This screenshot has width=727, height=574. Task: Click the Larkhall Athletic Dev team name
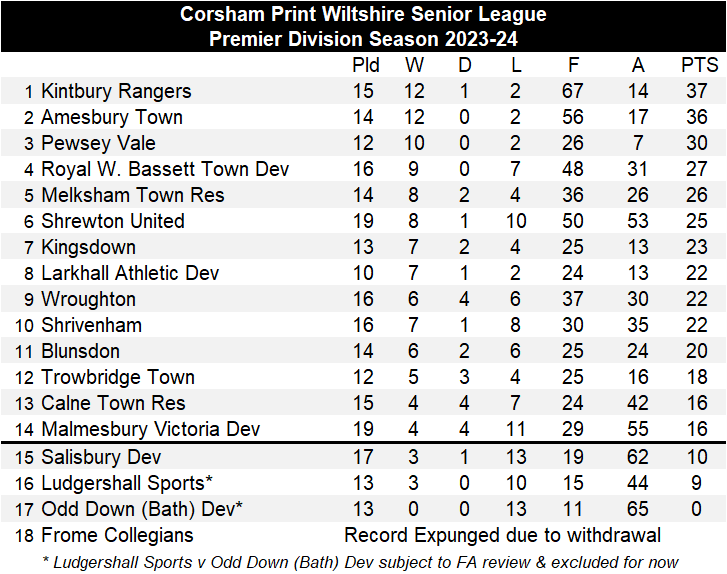pyautogui.click(x=130, y=273)
